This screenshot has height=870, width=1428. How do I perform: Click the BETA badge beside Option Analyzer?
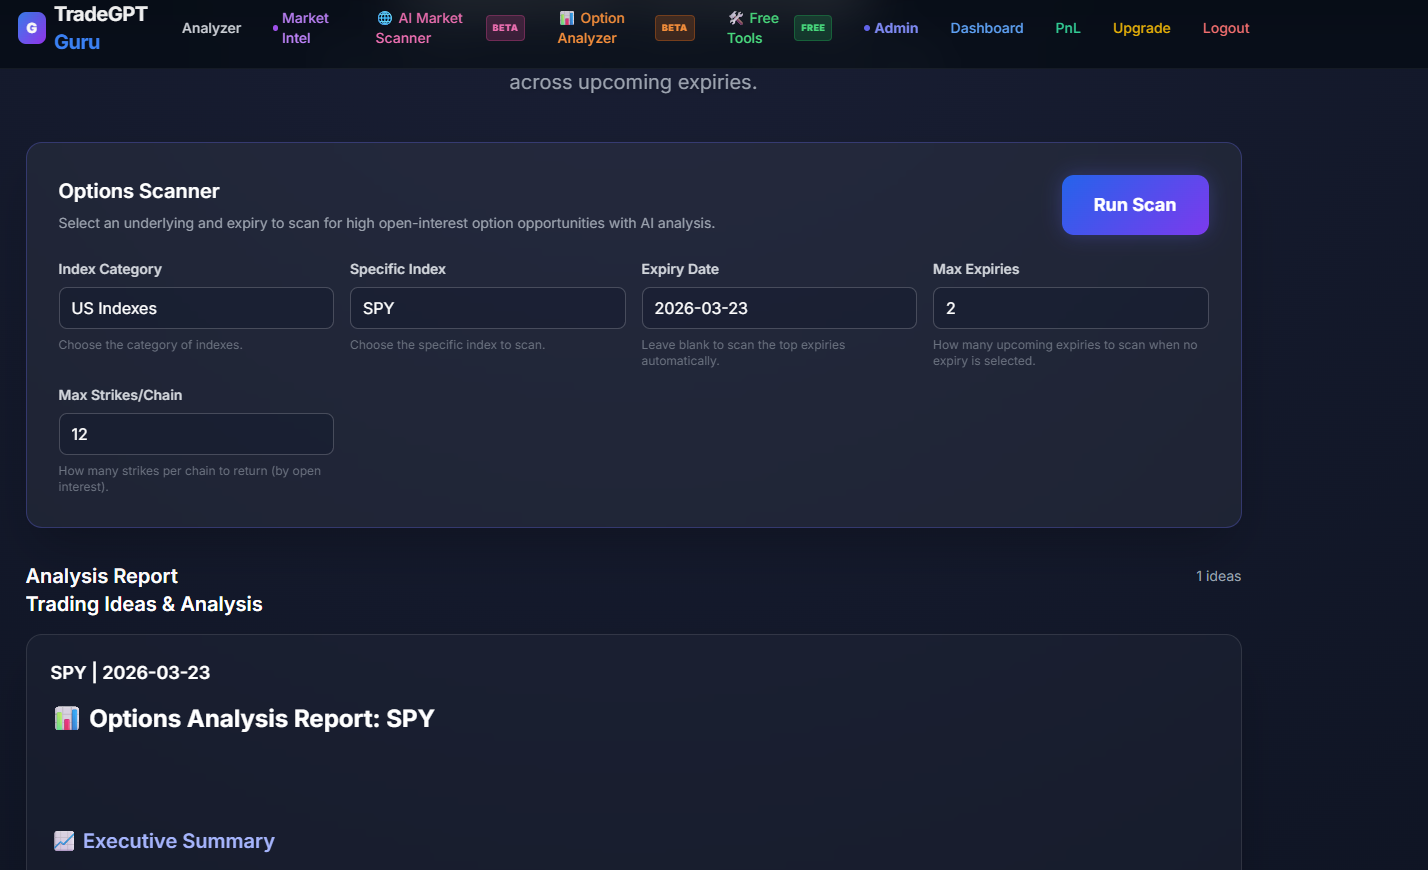click(675, 28)
